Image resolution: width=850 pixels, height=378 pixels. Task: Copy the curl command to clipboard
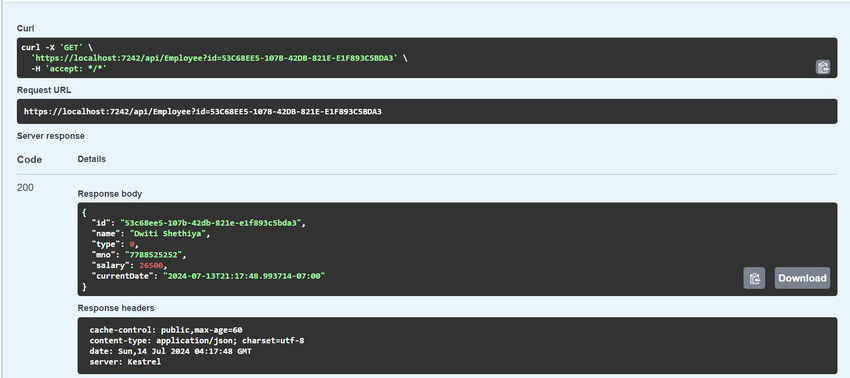tap(823, 67)
